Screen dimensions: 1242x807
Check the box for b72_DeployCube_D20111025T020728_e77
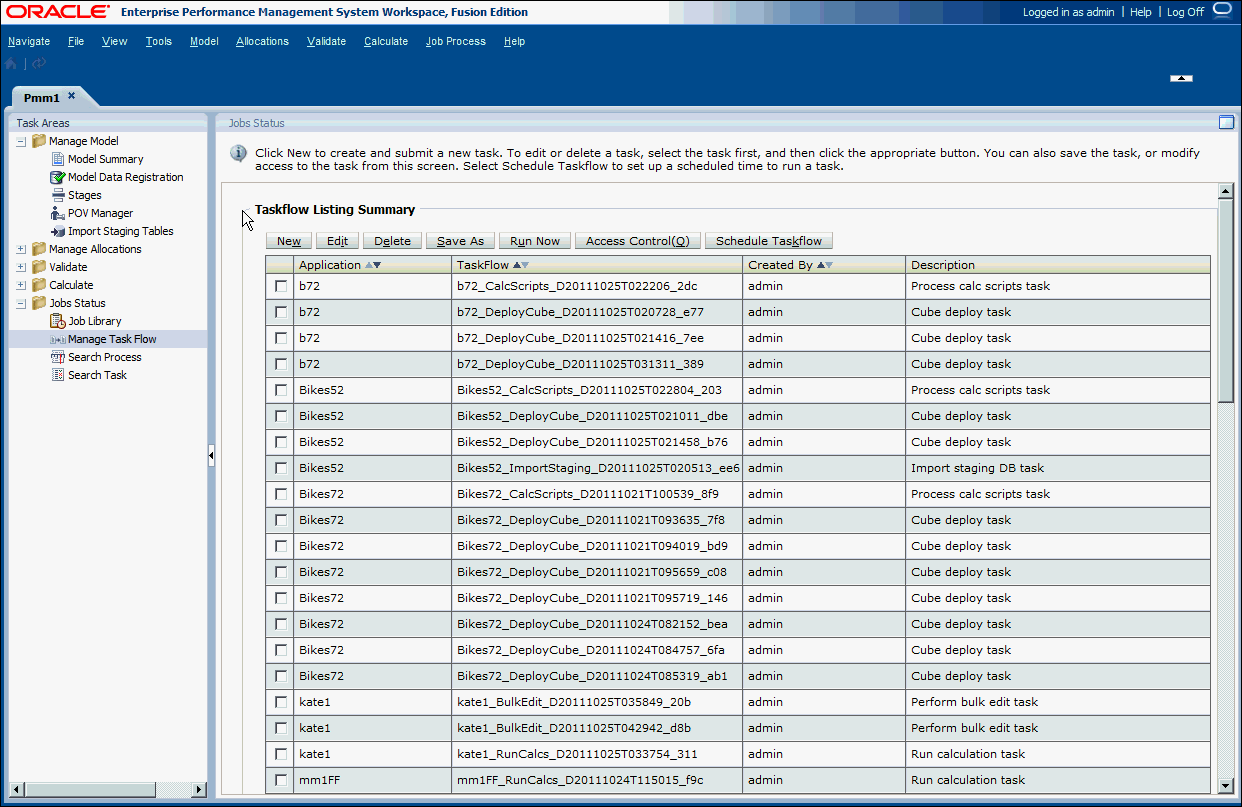tap(281, 312)
